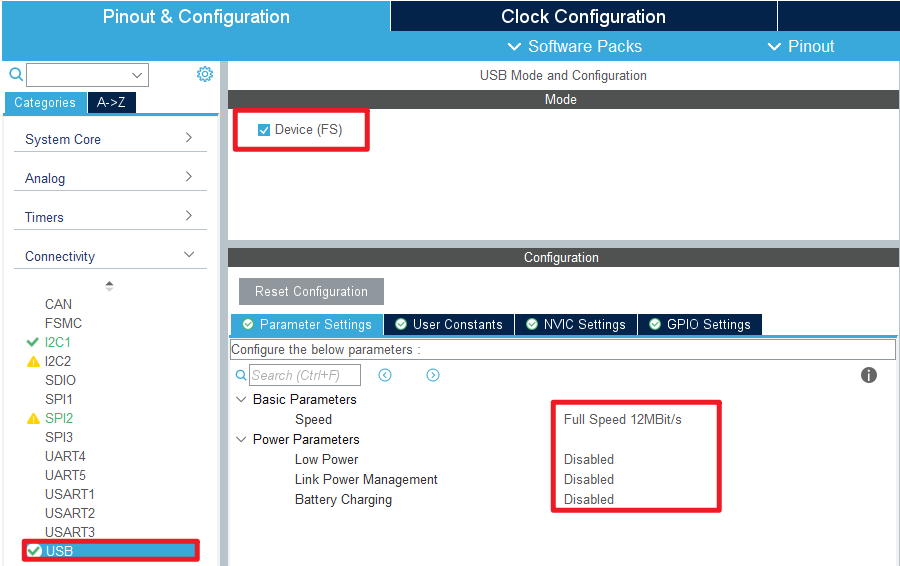Open the NVIC Settings tab
Screen dimensions: 900x566
click(x=576, y=324)
